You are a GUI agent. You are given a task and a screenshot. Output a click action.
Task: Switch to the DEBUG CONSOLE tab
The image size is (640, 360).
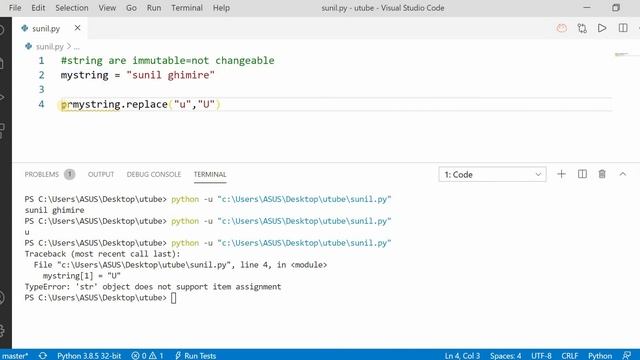click(153, 174)
